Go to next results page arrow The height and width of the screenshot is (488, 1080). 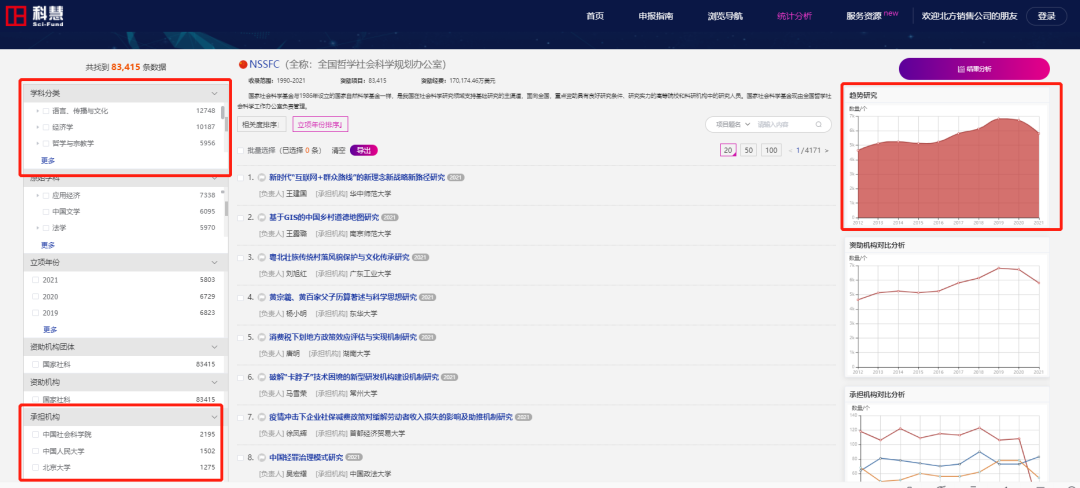coord(827,150)
